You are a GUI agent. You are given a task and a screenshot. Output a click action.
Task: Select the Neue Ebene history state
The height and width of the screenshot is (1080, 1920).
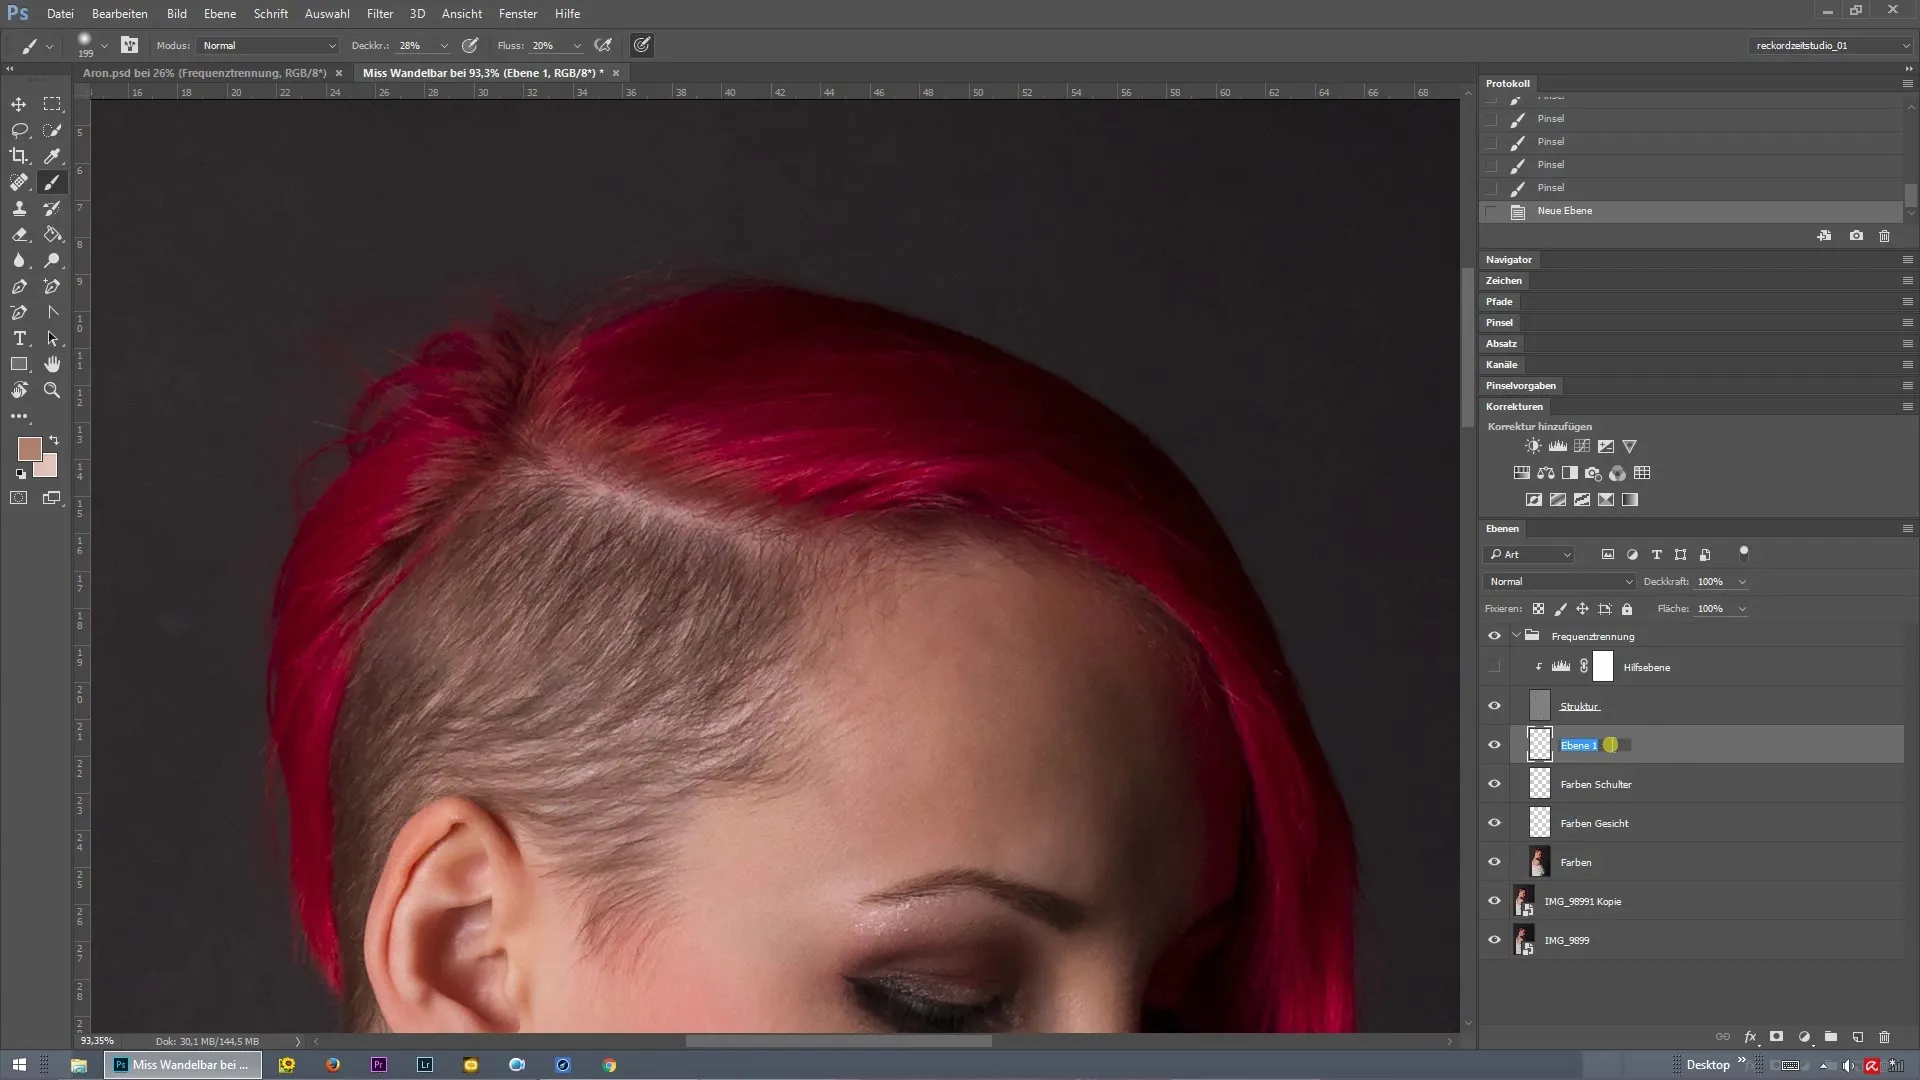pos(1690,211)
